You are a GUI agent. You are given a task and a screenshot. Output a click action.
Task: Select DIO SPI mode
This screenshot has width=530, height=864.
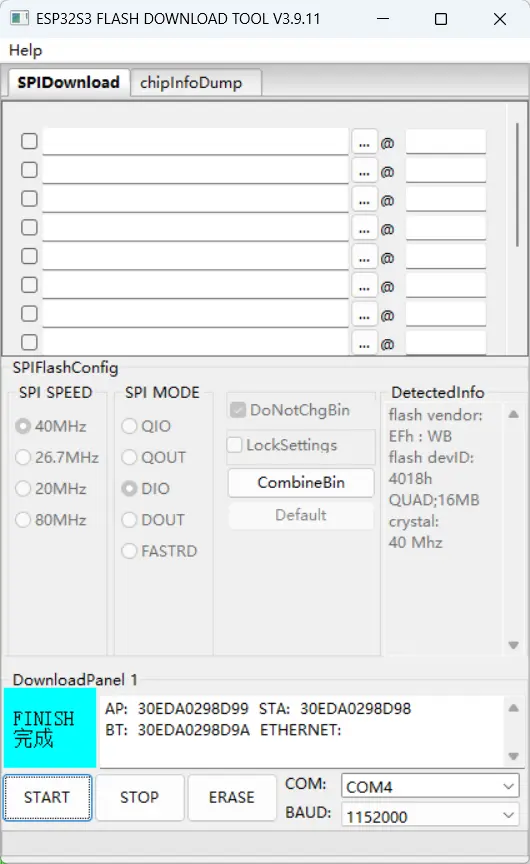[x=146, y=488]
